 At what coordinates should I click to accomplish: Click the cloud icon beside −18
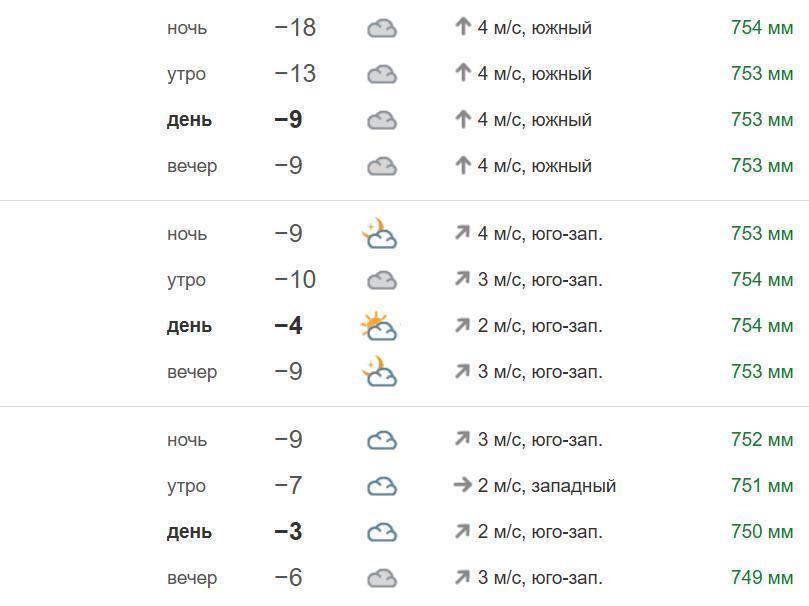[x=382, y=29]
